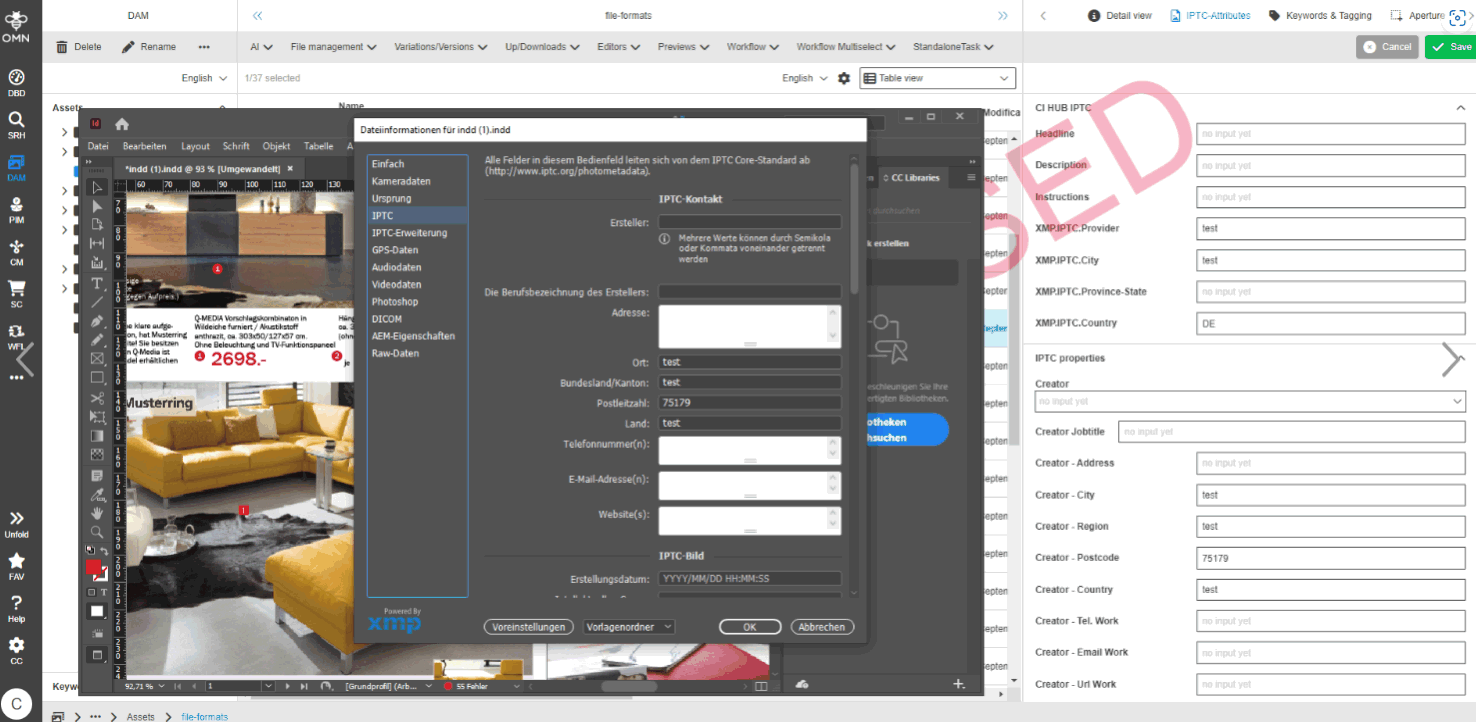Select the InDesign Type tool
Screen dimensions: 1476x722
point(97,283)
